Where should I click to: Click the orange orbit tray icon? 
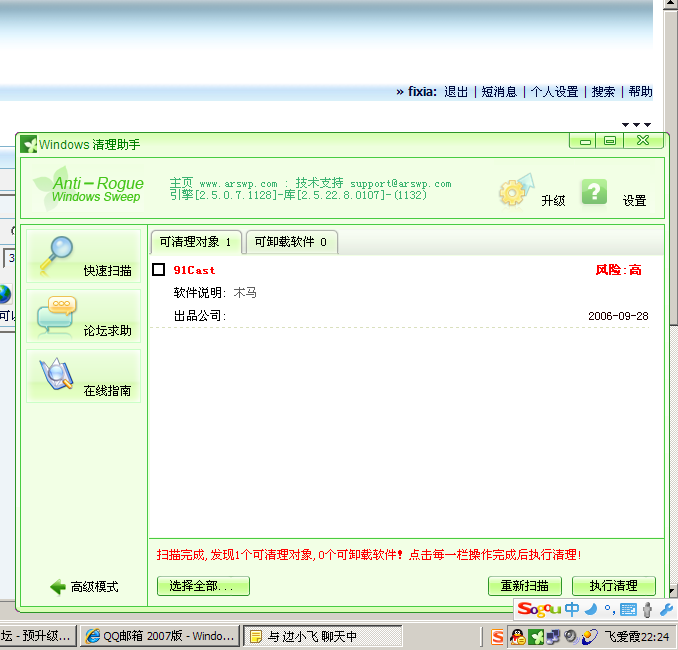point(589,637)
